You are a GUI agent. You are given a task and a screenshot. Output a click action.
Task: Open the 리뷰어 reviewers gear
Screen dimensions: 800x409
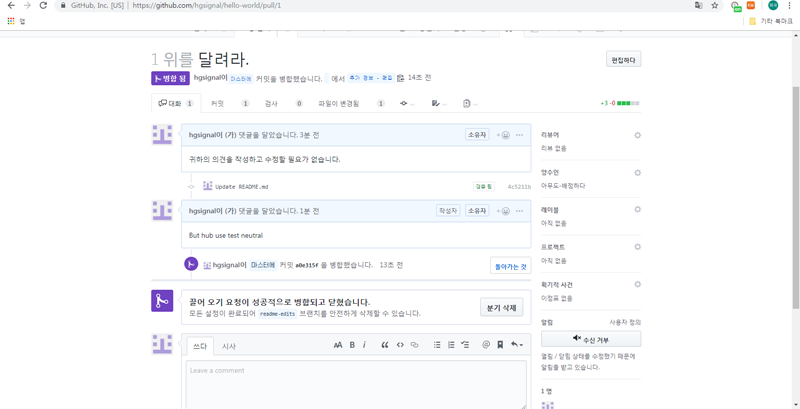[637, 135]
